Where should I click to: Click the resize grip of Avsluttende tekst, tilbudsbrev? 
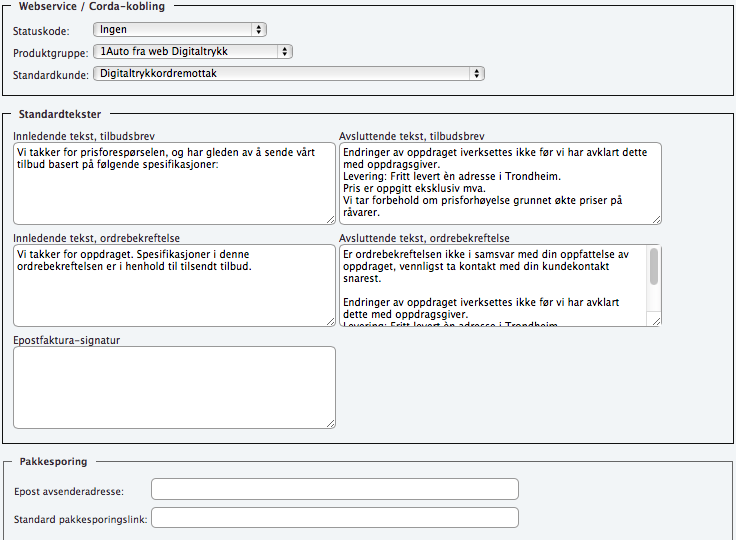tap(656, 218)
